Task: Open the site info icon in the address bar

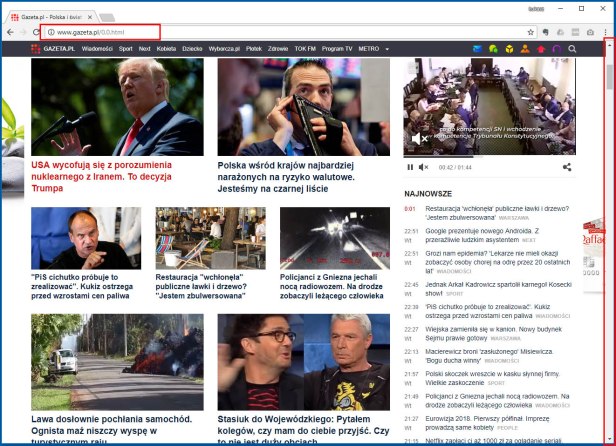Action: click(51, 32)
